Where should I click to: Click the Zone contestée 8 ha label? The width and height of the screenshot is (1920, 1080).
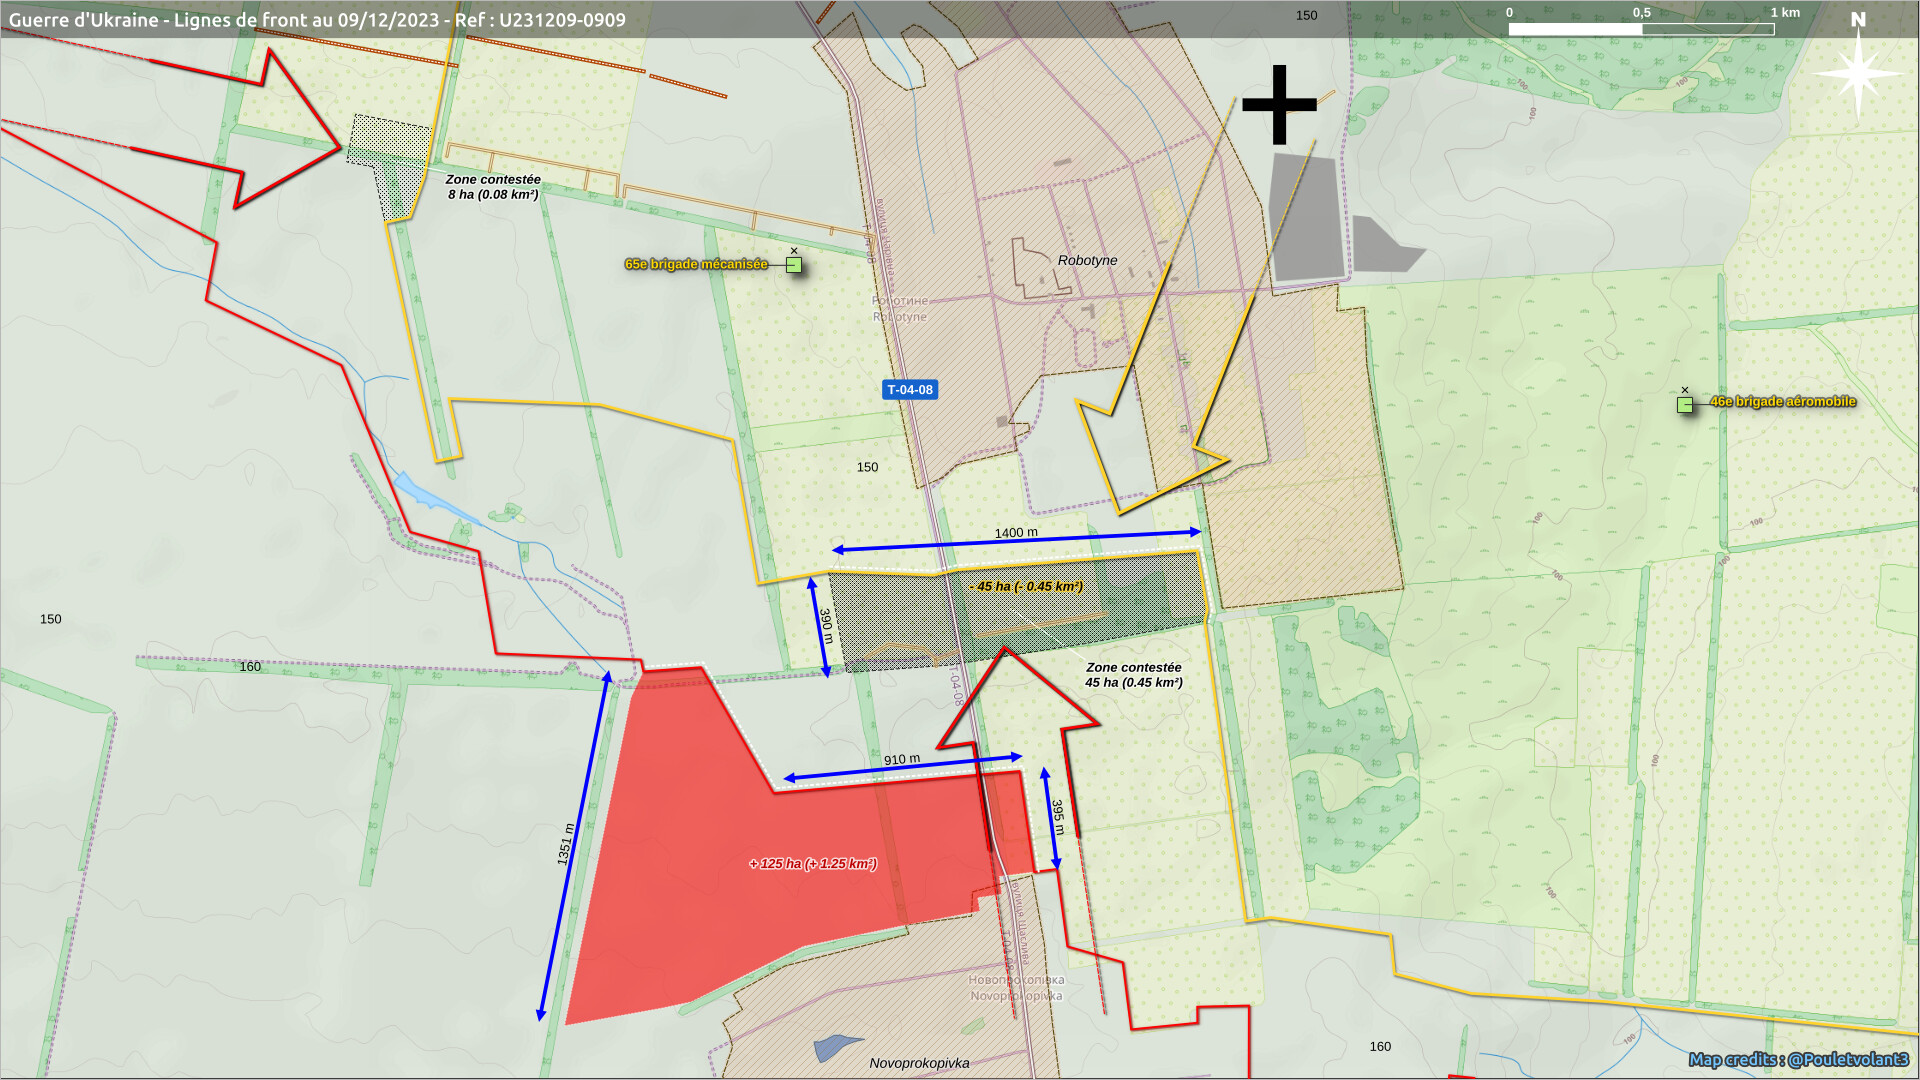pos(493,187)
